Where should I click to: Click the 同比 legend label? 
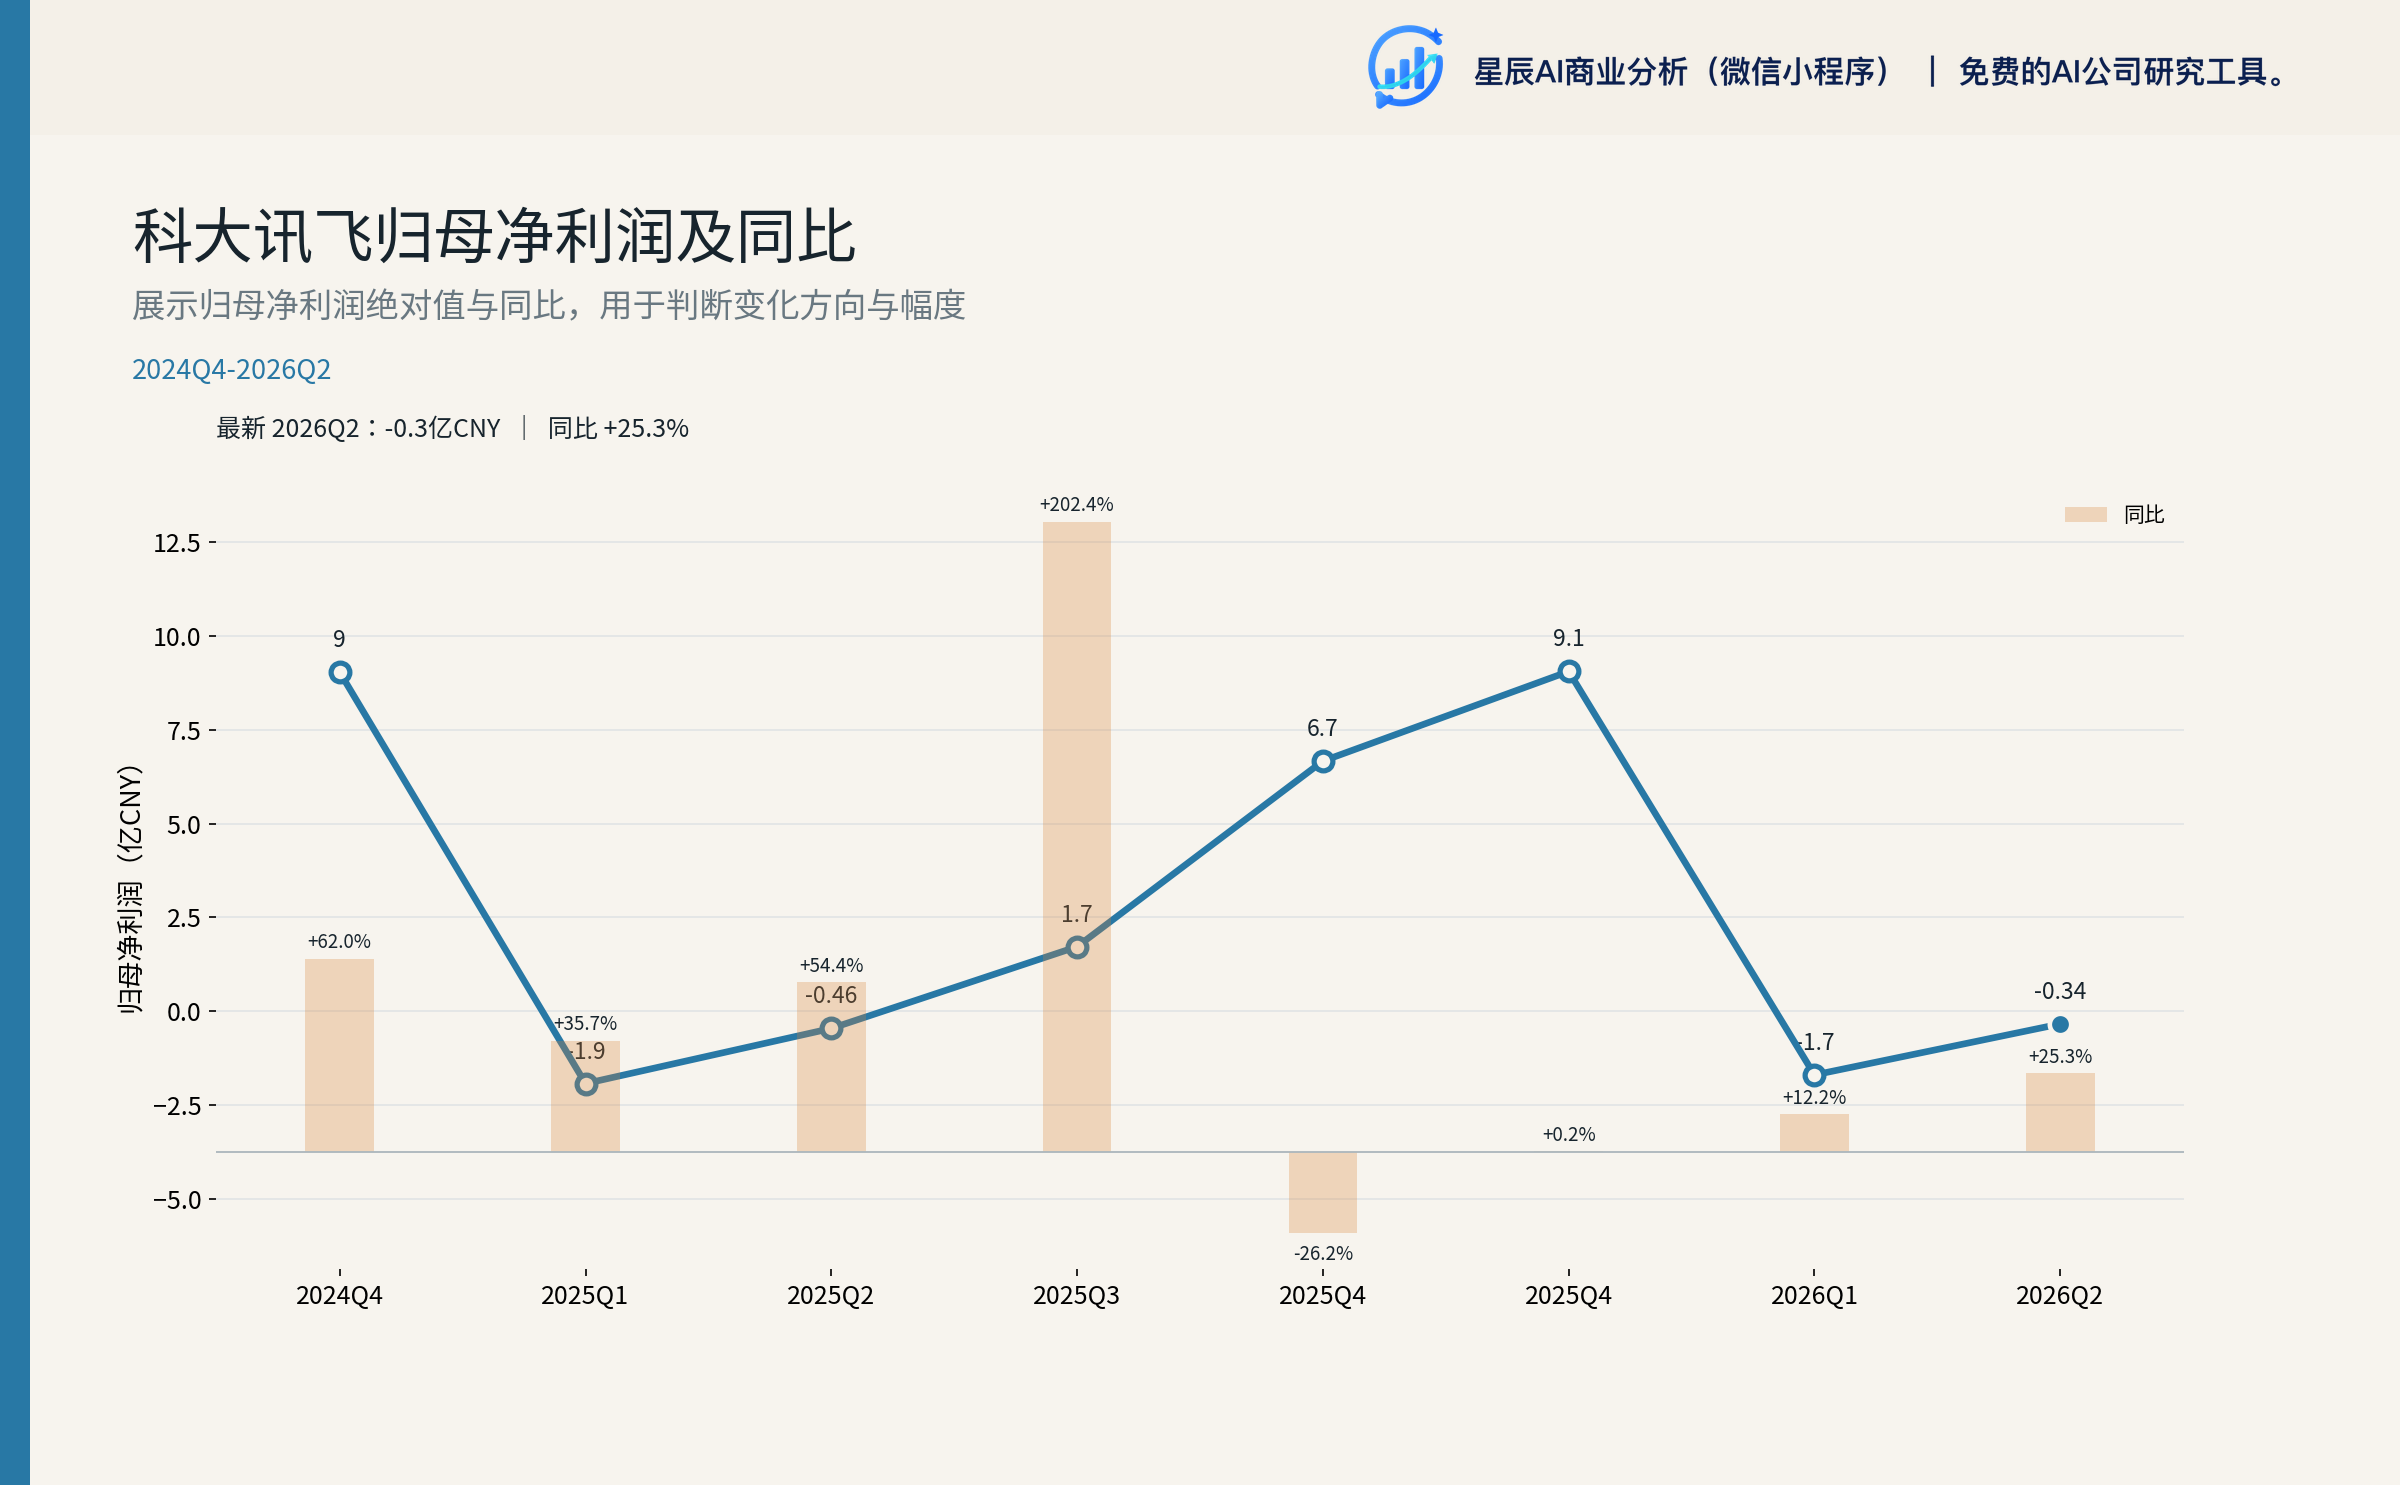(x=2143, y=515)
